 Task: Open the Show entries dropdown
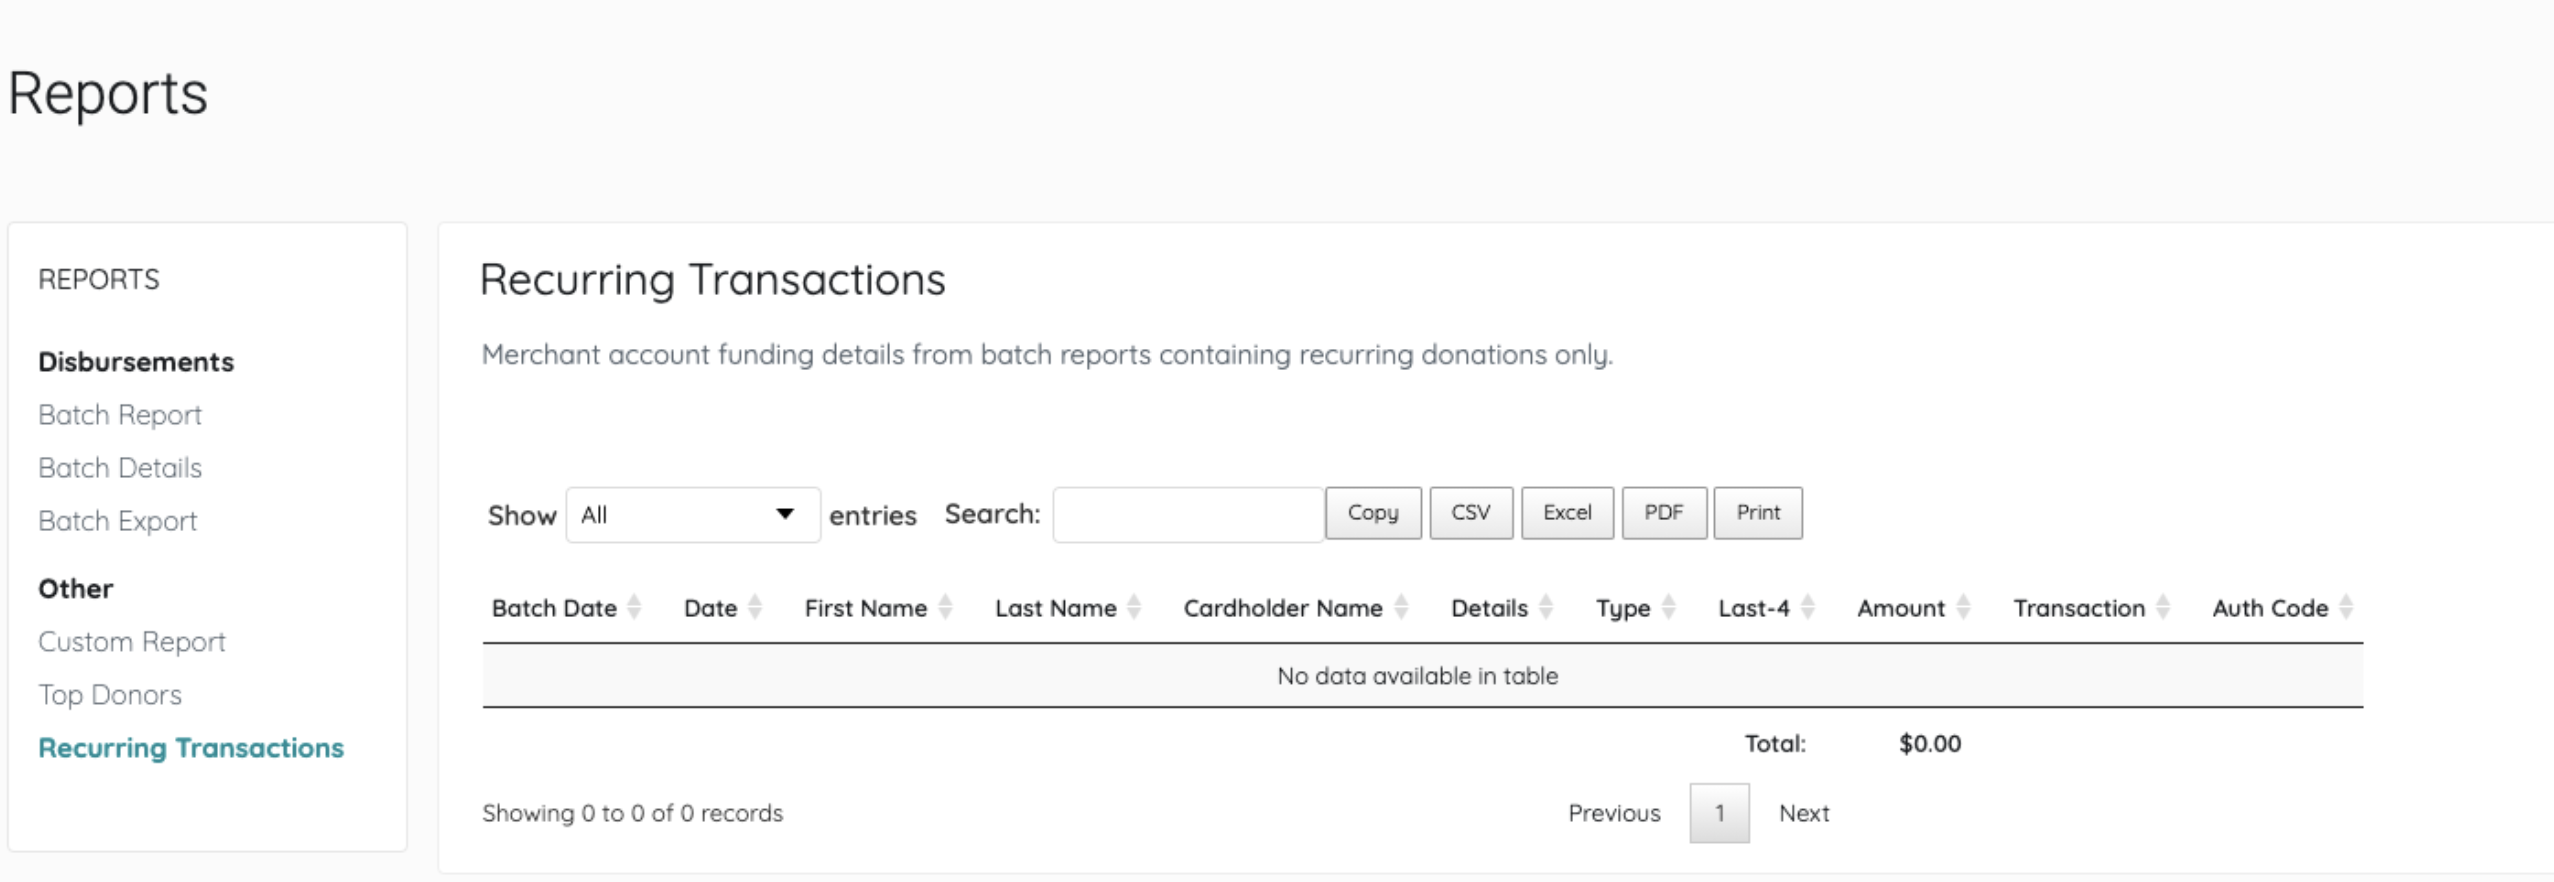pos(692,515)
